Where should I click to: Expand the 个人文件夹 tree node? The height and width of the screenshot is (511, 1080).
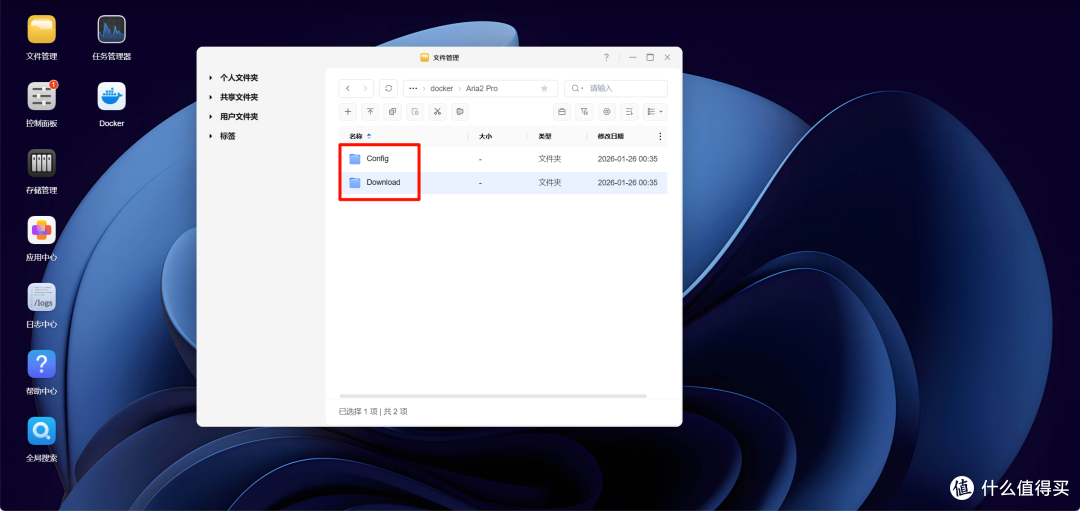pyautogui.click(x=211, y=78)
